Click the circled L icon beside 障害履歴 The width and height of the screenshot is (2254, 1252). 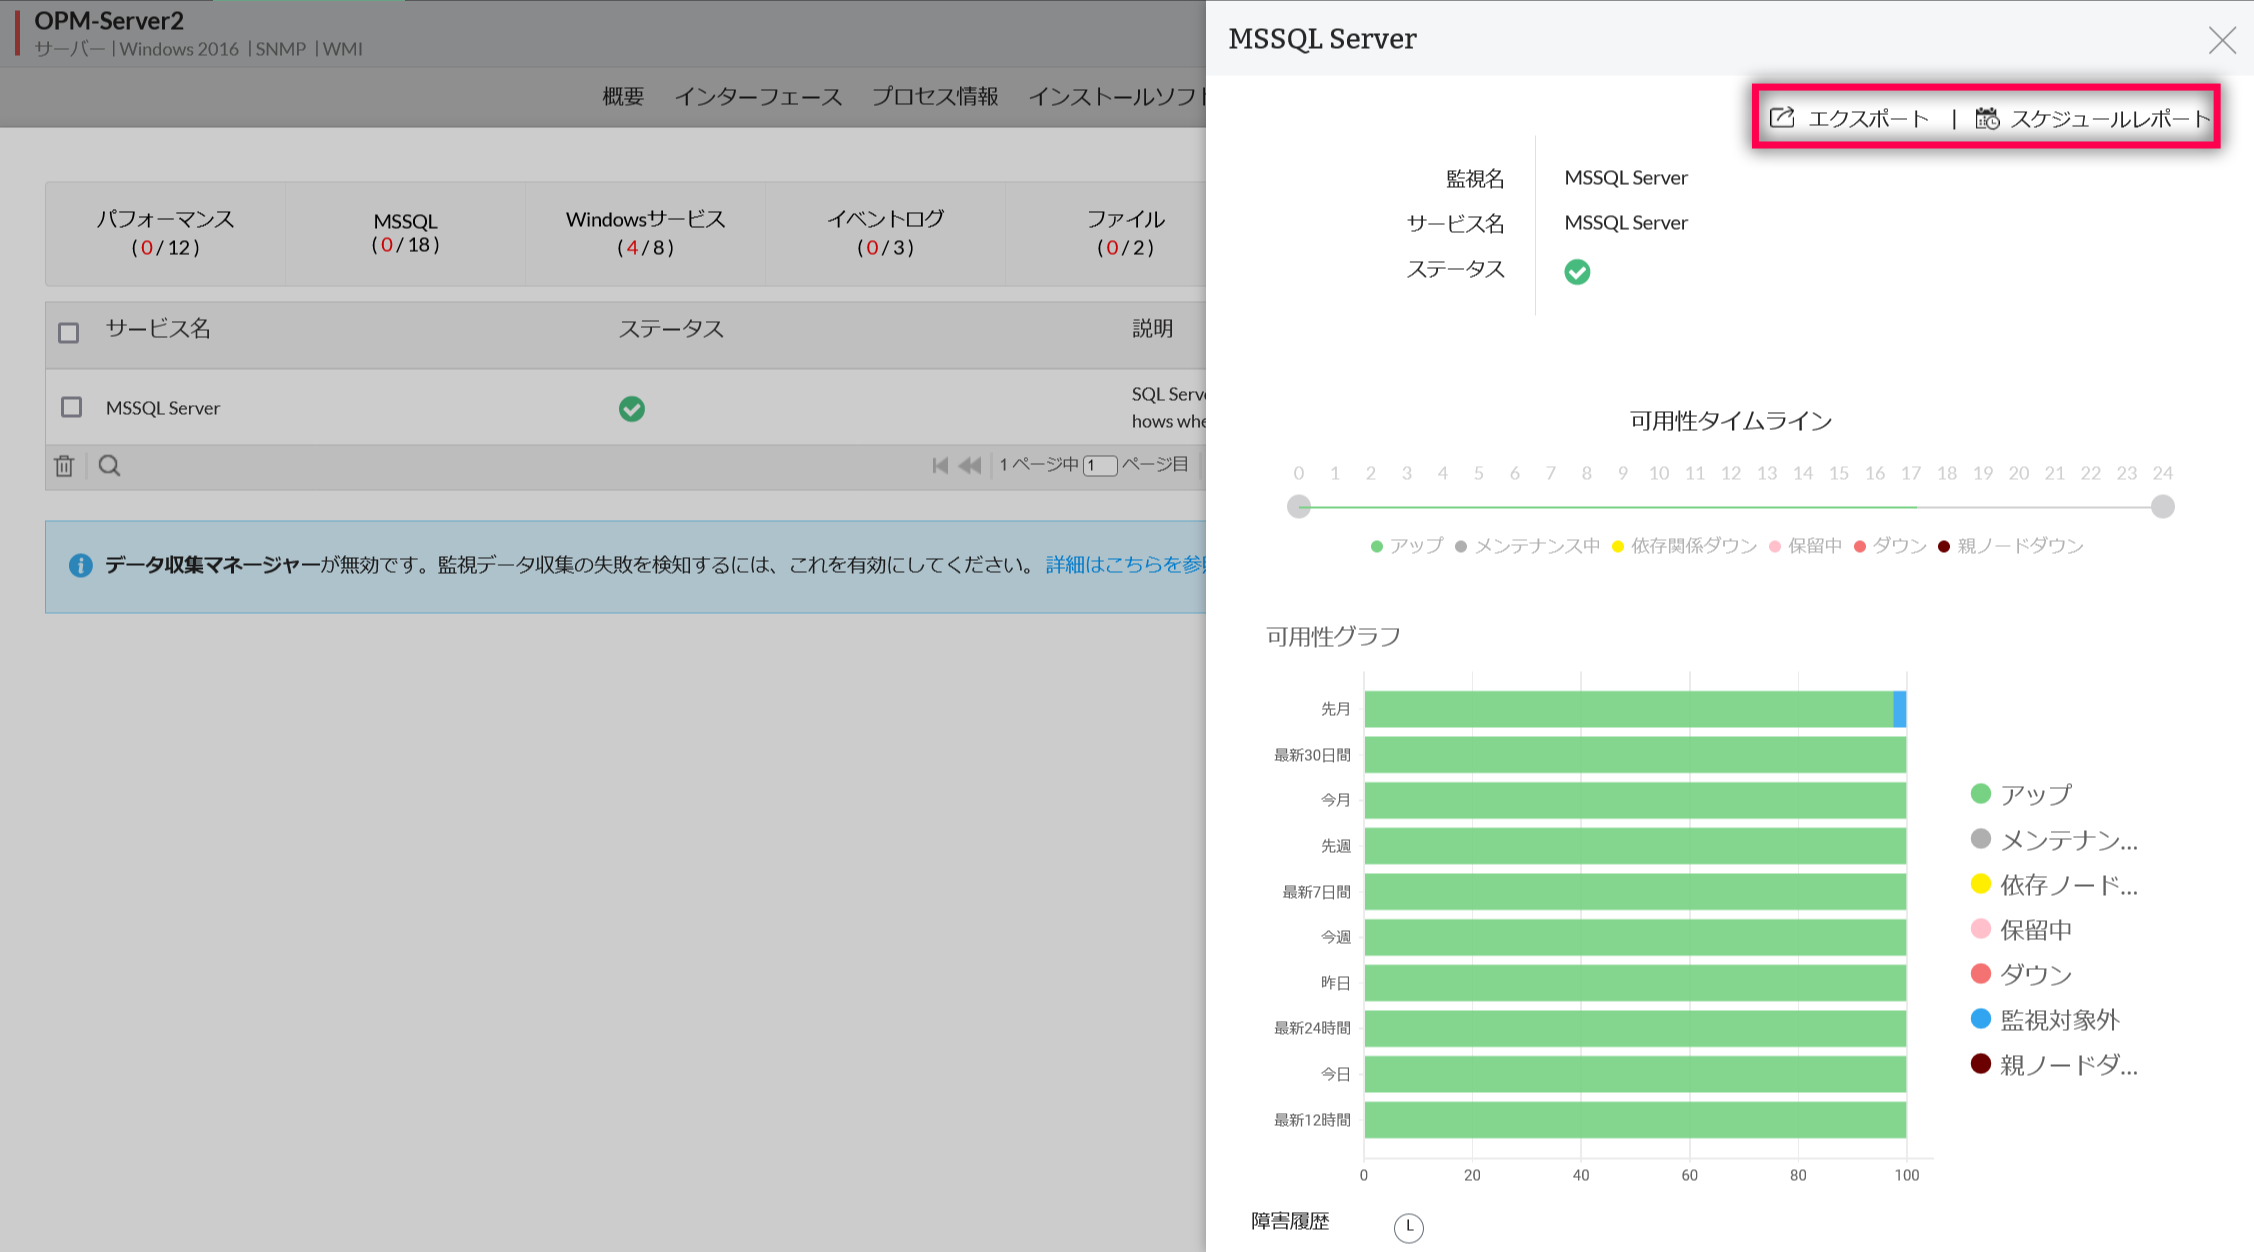1408,1226
